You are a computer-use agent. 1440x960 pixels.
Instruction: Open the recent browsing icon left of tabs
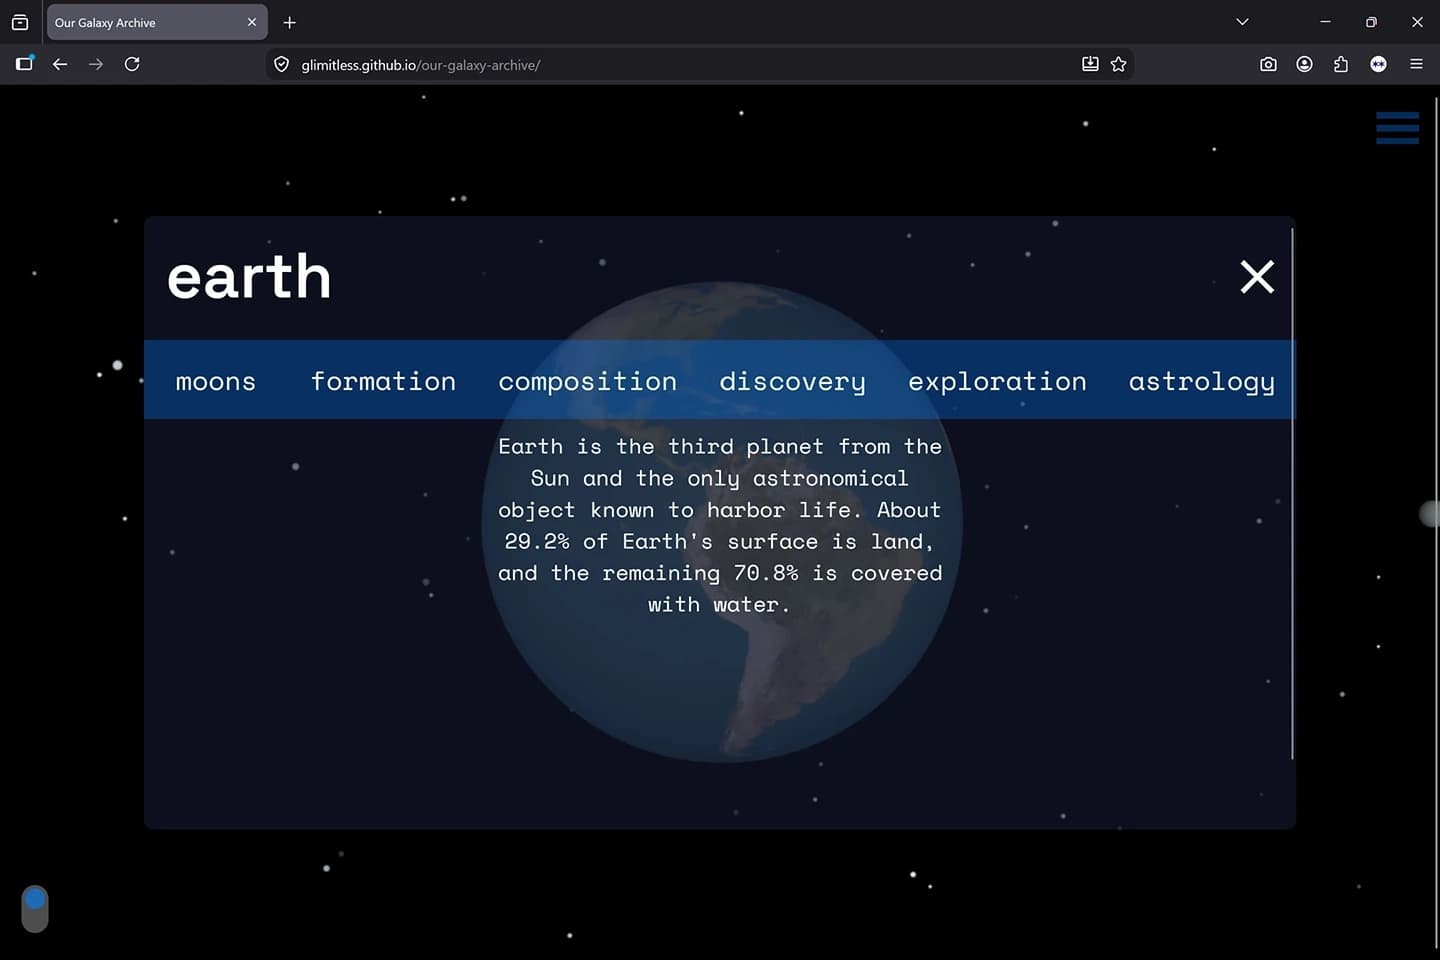pos(20,22)
